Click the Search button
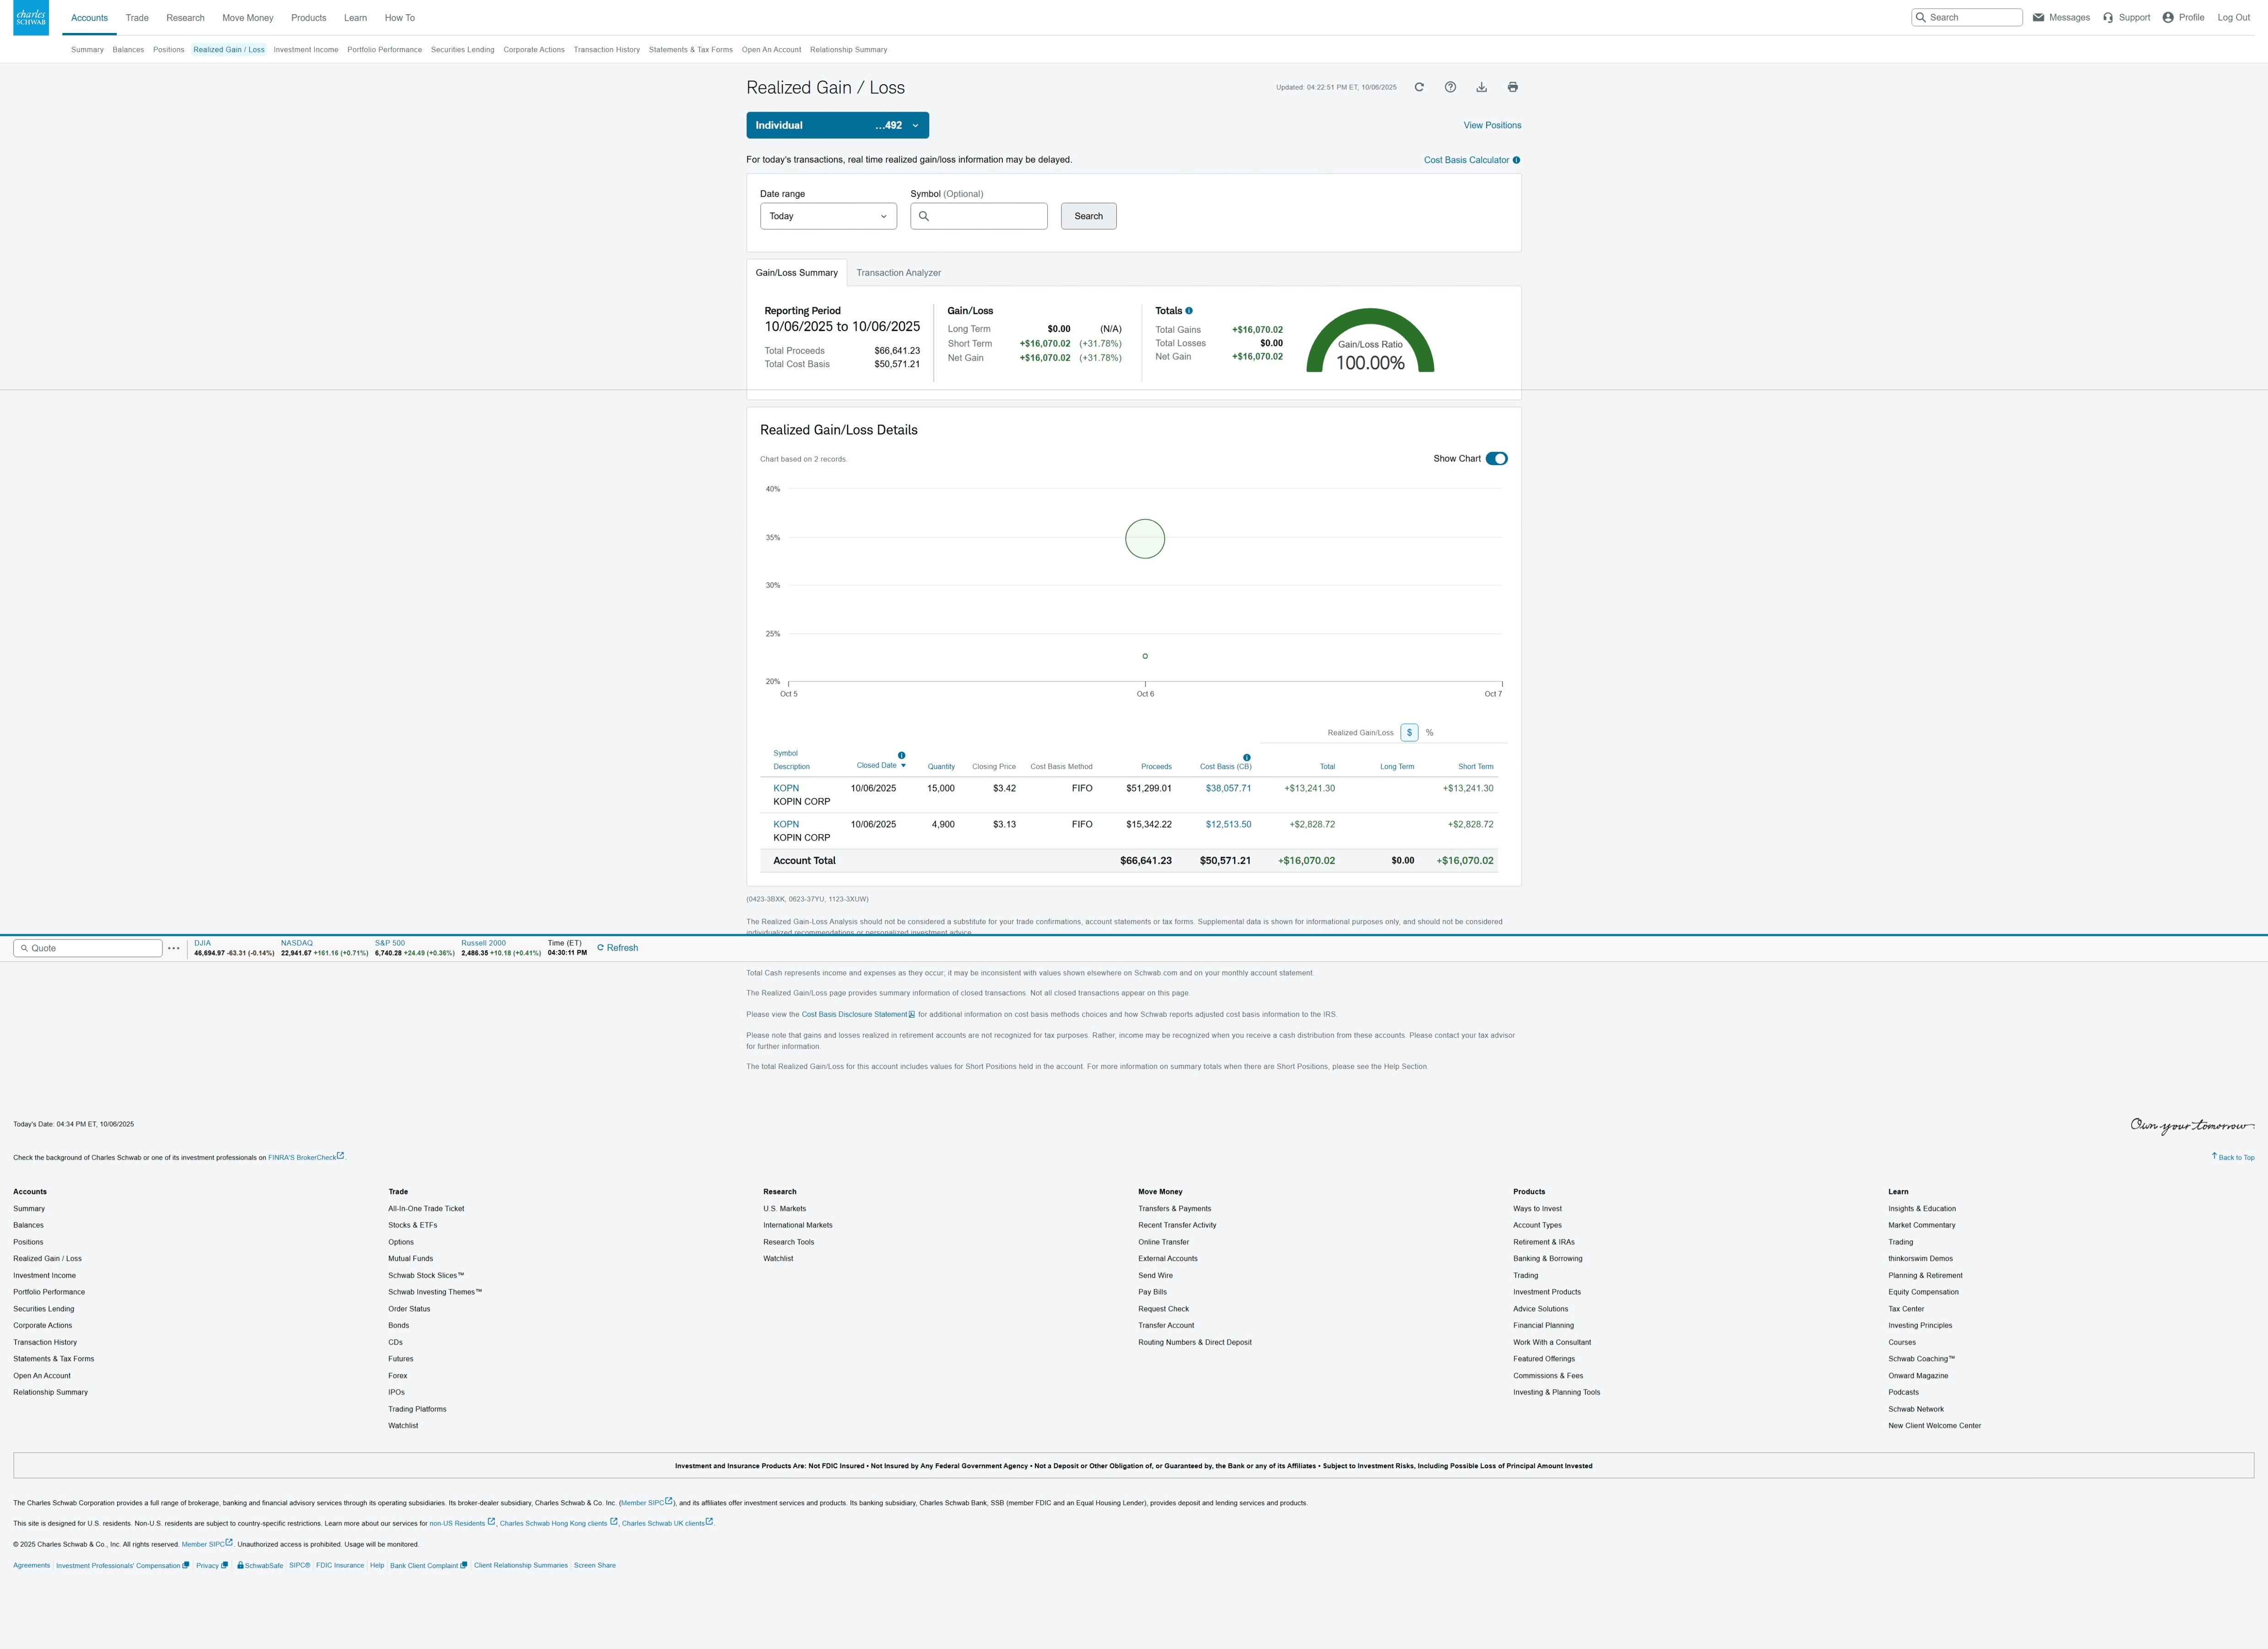2268x1649 pixels. point(1088,216)
